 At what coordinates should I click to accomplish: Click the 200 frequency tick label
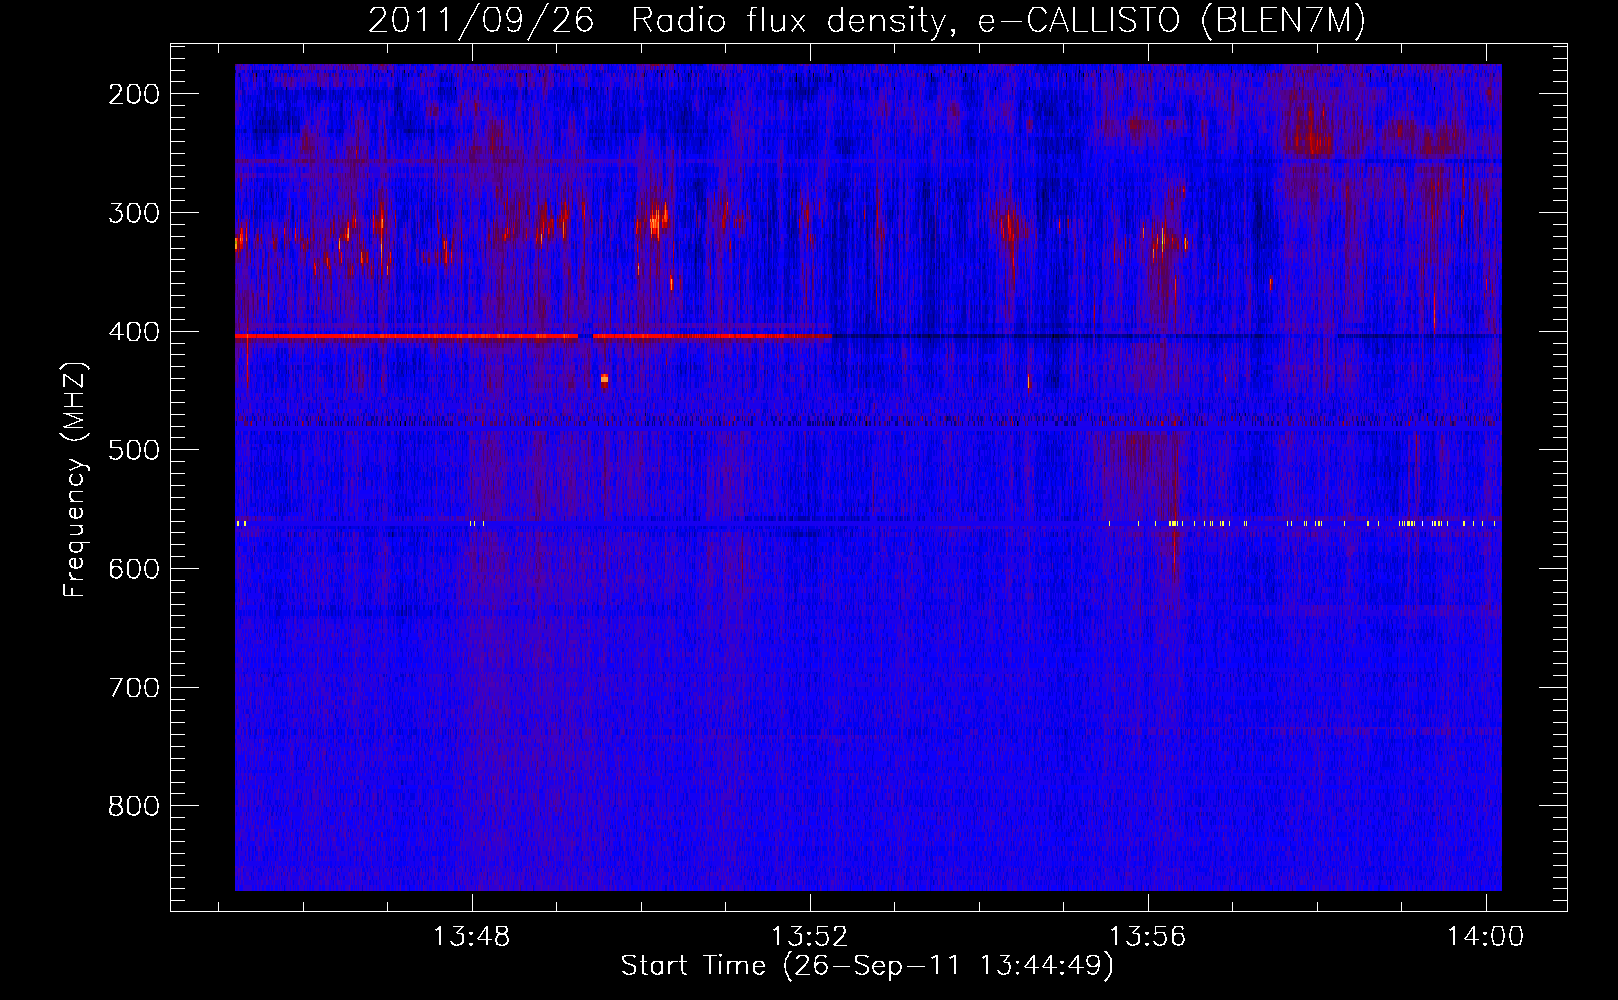click(133, 94)
